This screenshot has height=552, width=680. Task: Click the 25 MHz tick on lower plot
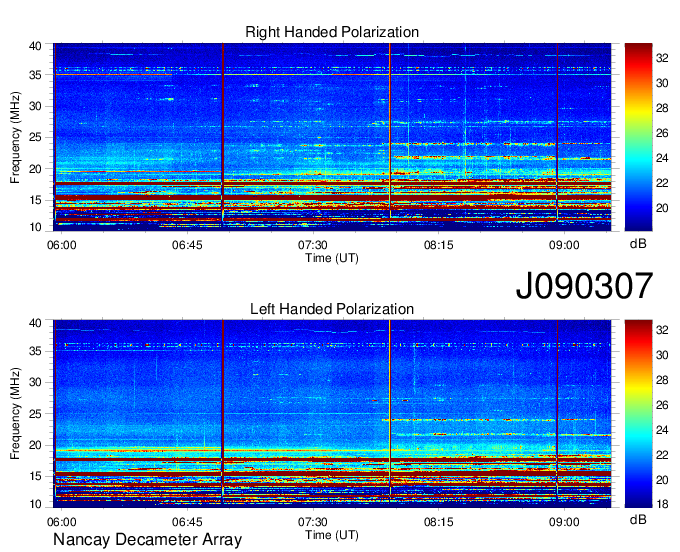(x=36, y=414)
